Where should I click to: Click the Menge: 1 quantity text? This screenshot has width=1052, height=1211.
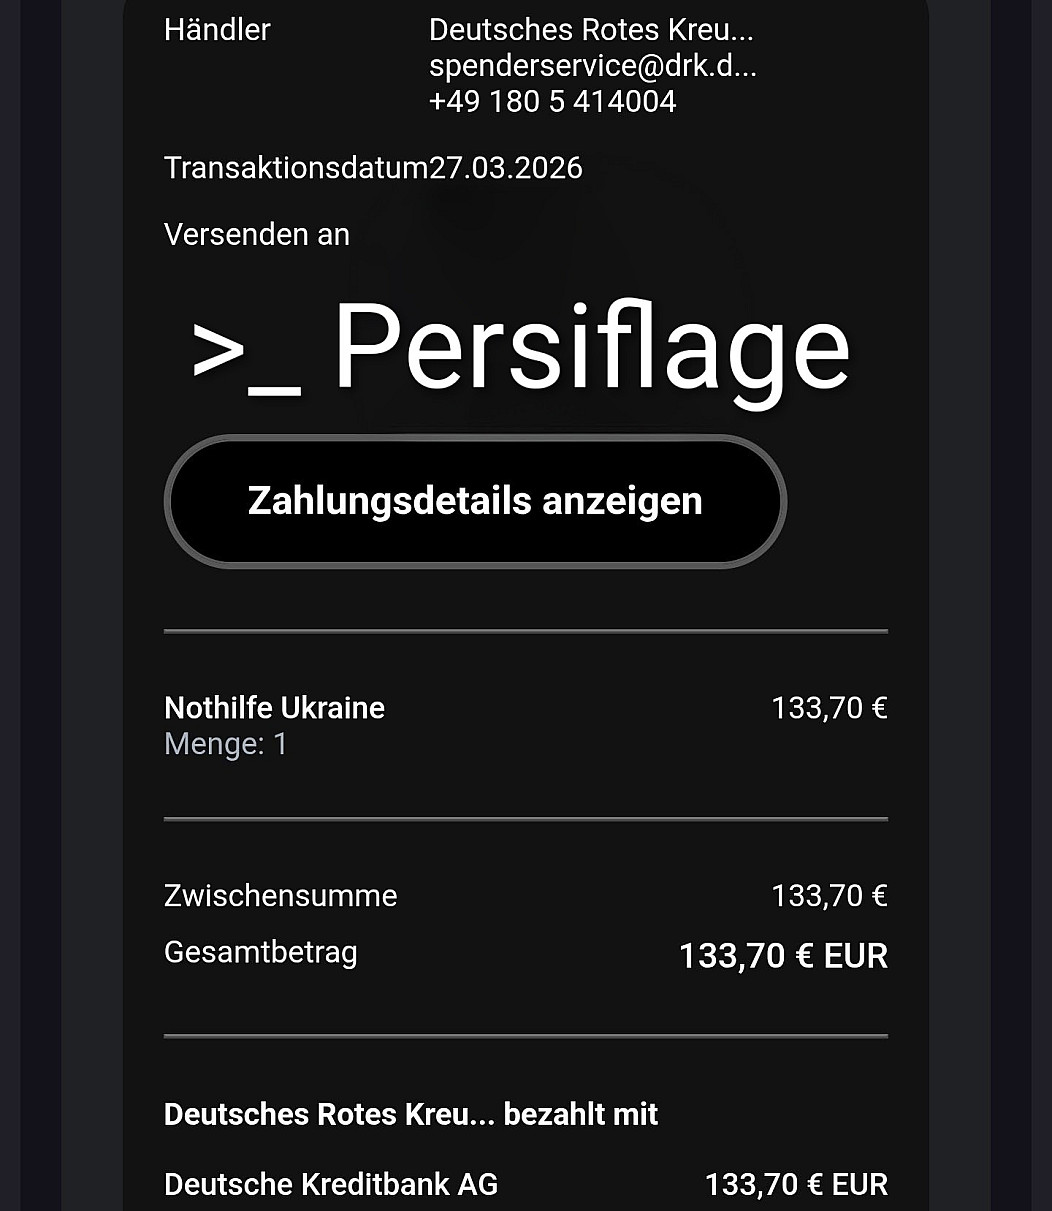pos(225,744)
